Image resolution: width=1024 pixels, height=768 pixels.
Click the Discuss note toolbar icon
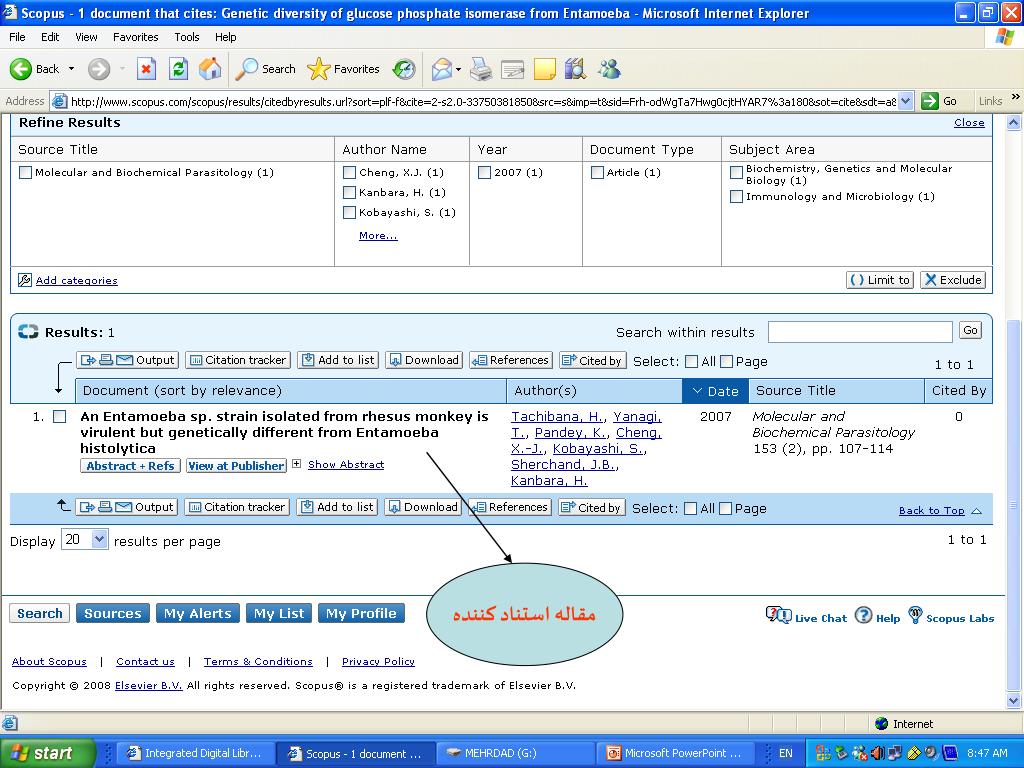[545, 69]
